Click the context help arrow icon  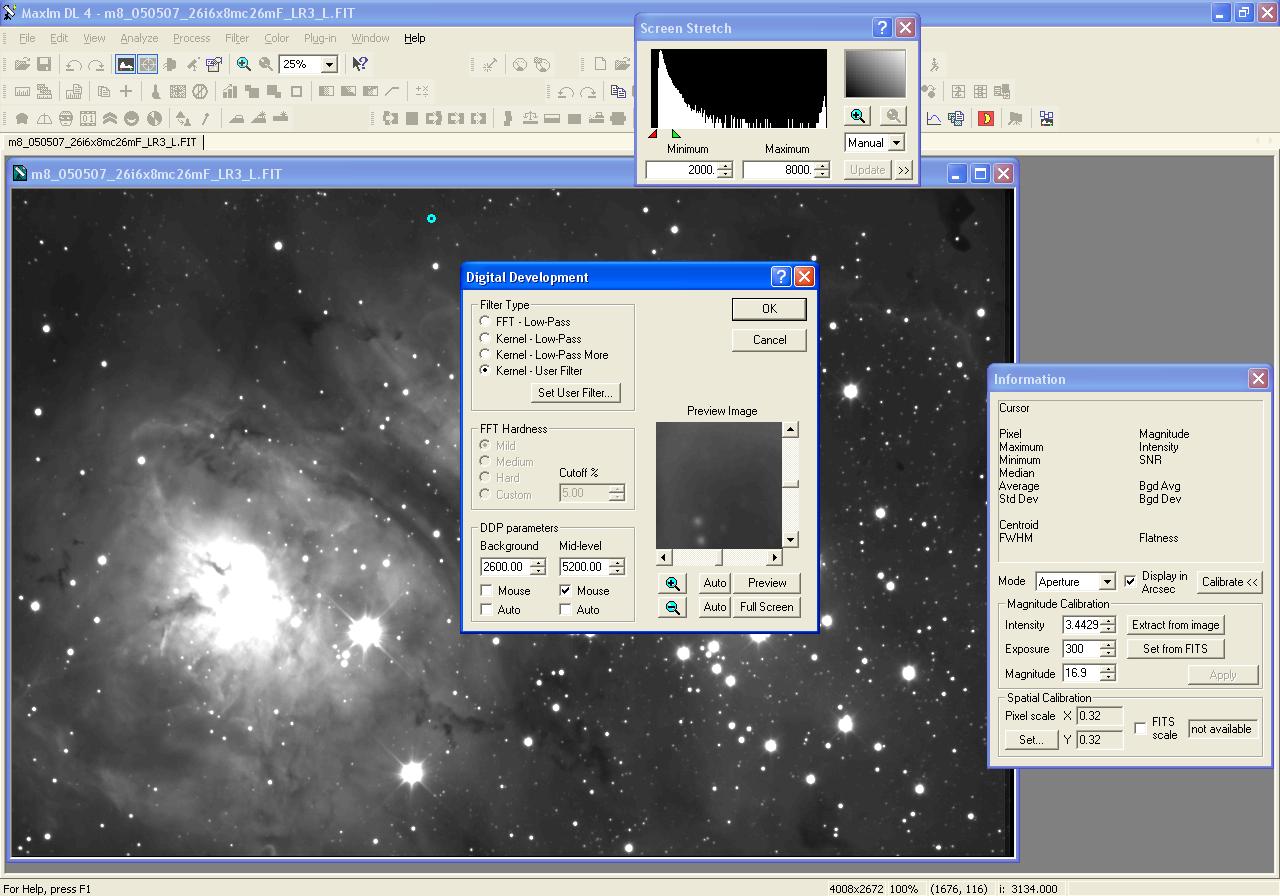(x=360, y=64)
